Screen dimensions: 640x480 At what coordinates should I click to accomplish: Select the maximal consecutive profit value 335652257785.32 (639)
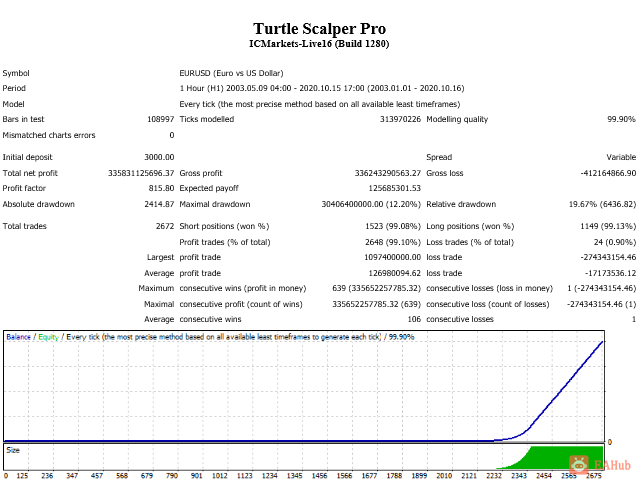pos(376,304)
